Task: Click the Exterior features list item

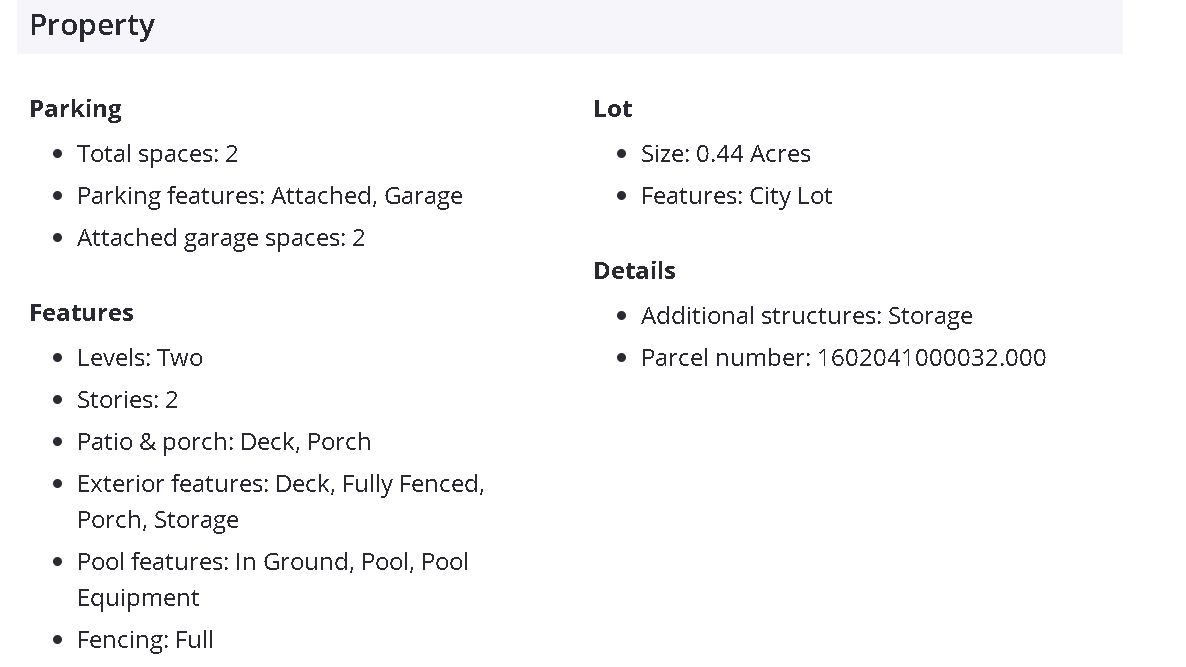Action: pyautogui.click(x=280, y=485)
